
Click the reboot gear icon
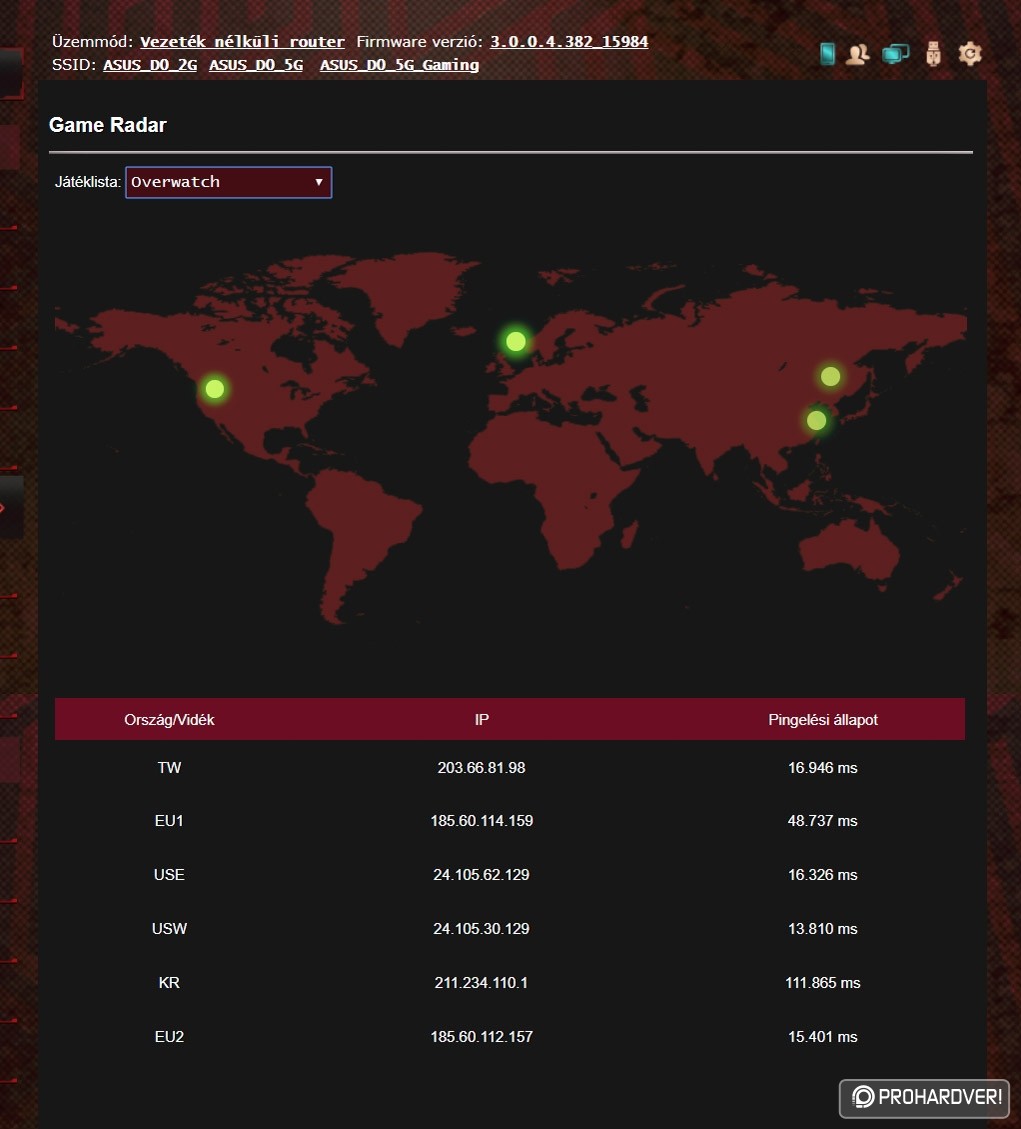click(970, 54)
